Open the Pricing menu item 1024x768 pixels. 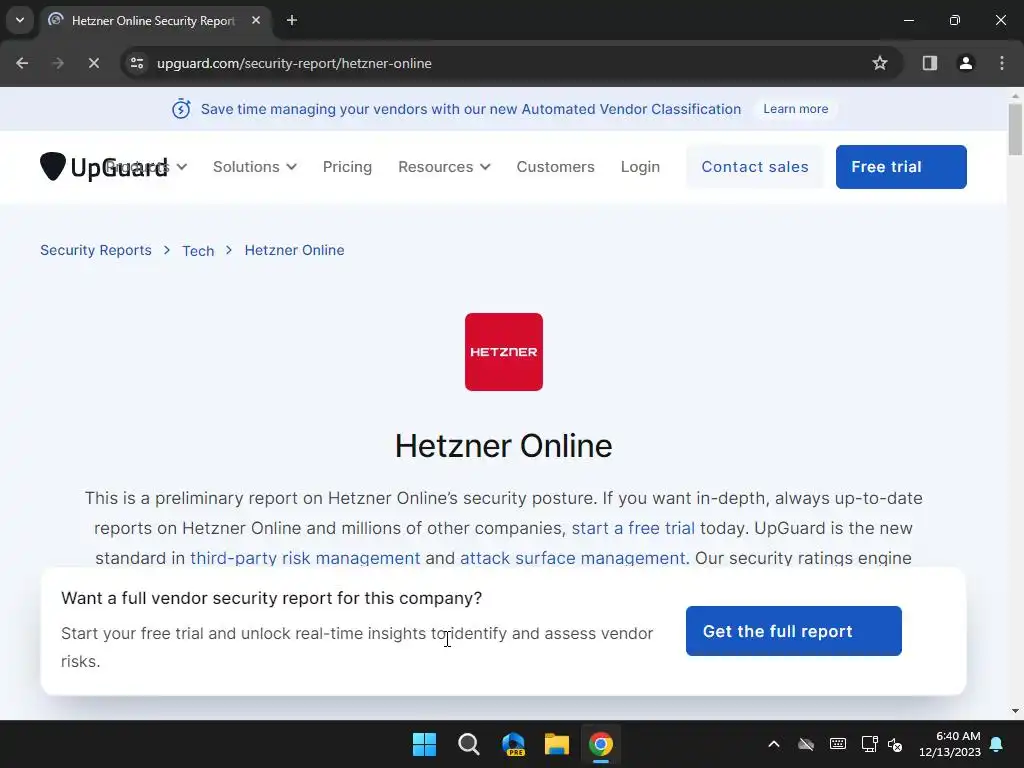(347, 167)
